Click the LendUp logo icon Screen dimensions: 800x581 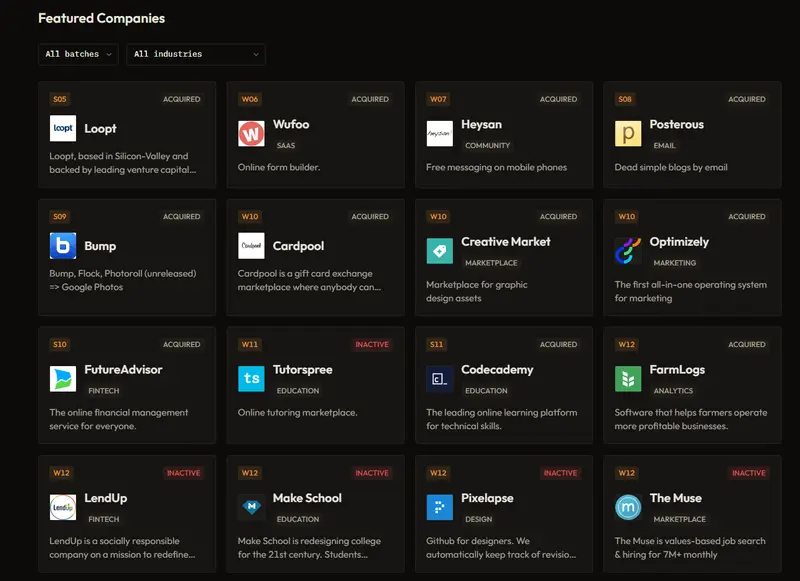[x=63, y=508]
